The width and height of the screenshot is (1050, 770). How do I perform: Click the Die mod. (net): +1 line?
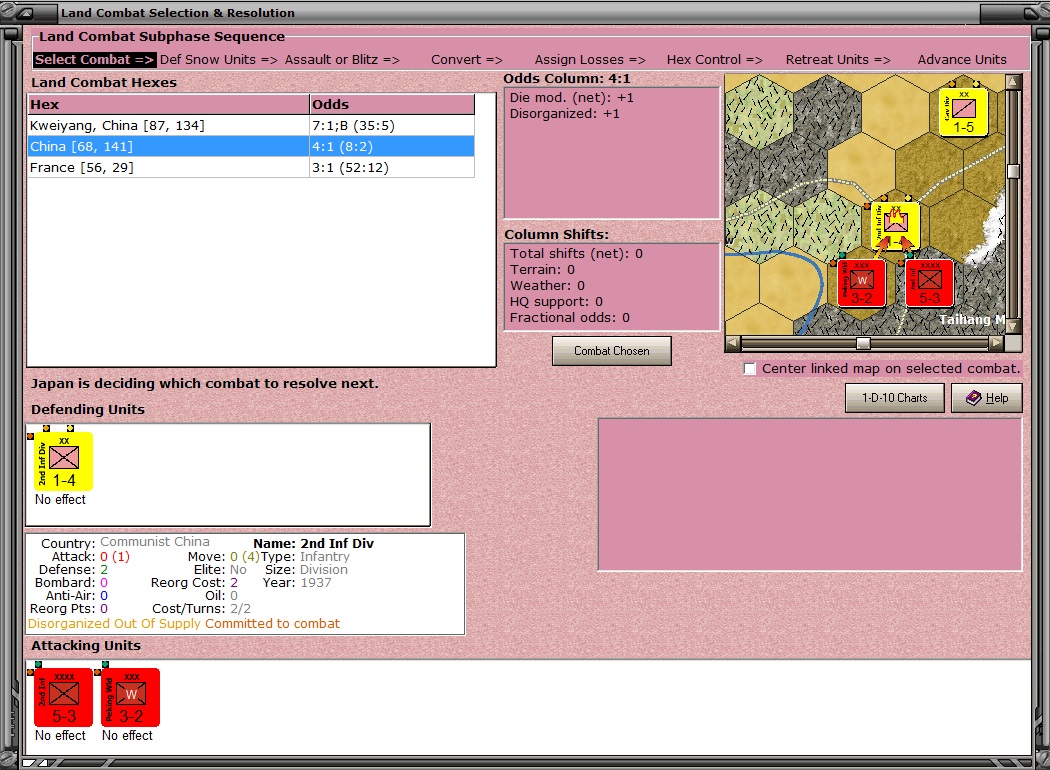coord(571,98)
